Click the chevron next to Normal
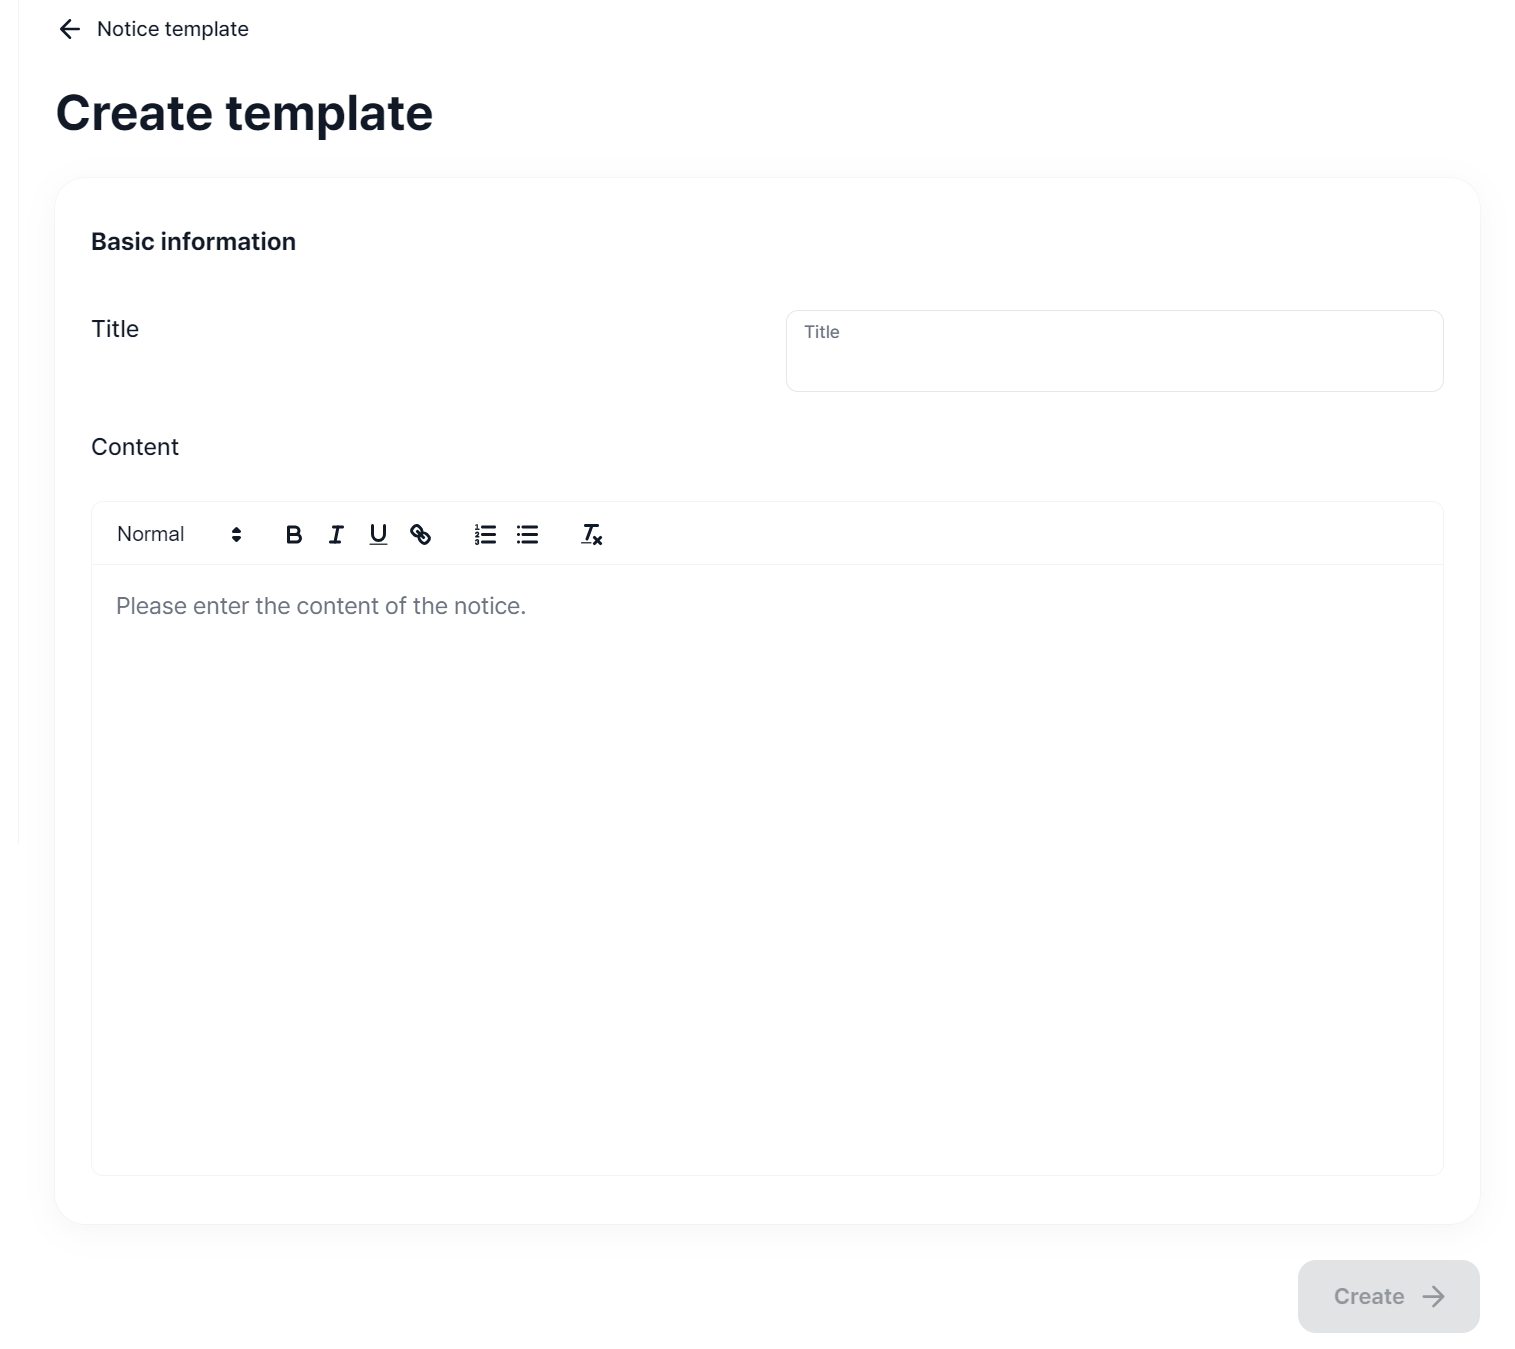 pos(236,534)
